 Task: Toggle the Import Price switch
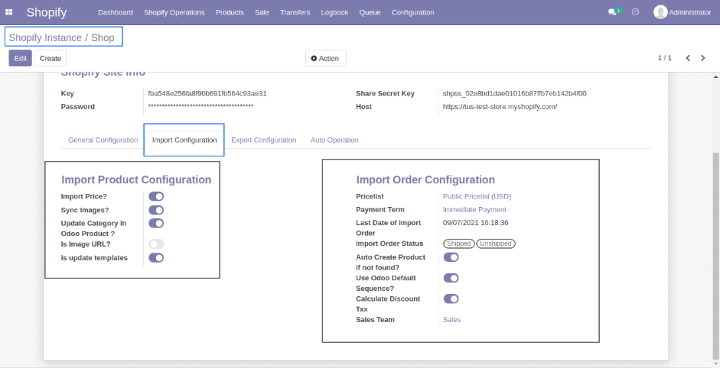click(156, 197)
